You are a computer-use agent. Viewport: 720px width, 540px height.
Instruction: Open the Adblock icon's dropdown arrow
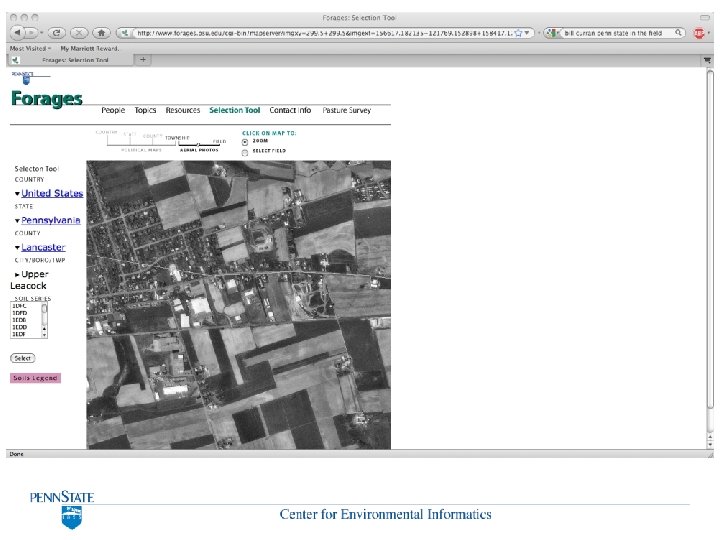(708, 33)
